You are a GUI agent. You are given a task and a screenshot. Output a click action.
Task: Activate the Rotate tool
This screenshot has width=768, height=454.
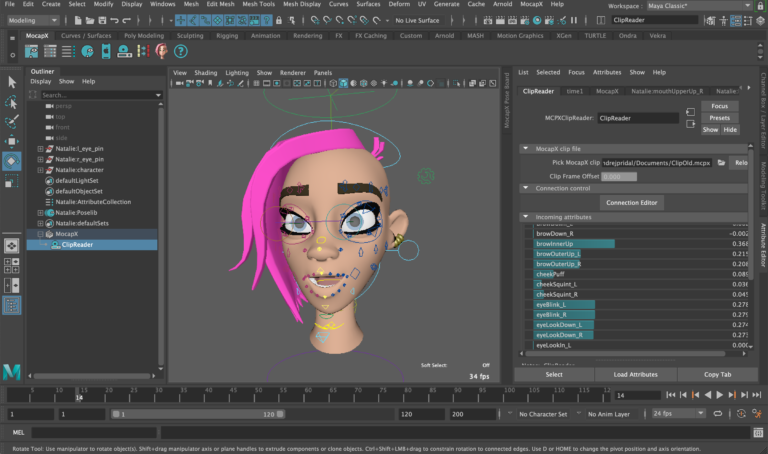11,161
